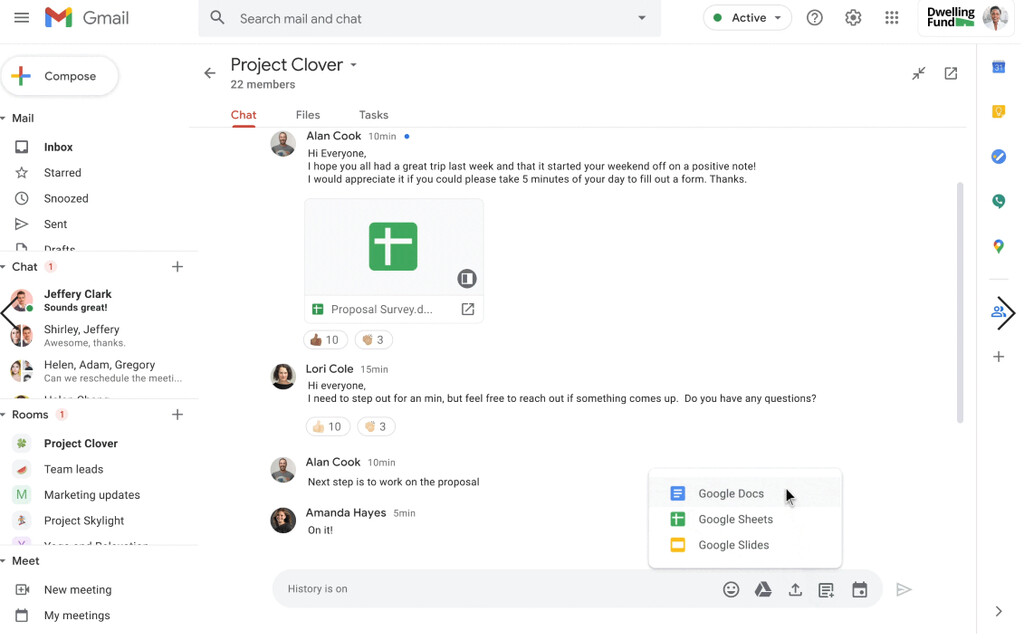This screenshot has height=640, width=1024.
Task: Start a new chat with plus icon
Action: [177, 266]
